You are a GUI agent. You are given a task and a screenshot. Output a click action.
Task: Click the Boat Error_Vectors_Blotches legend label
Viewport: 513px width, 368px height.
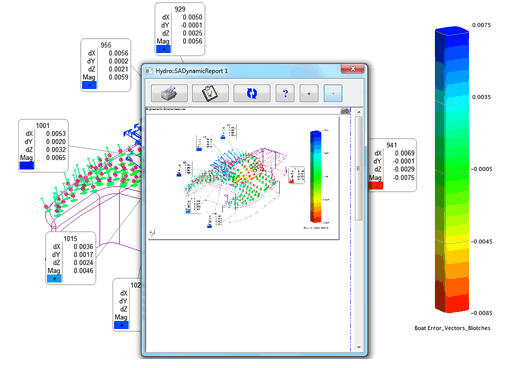click(x=452, y=328)
